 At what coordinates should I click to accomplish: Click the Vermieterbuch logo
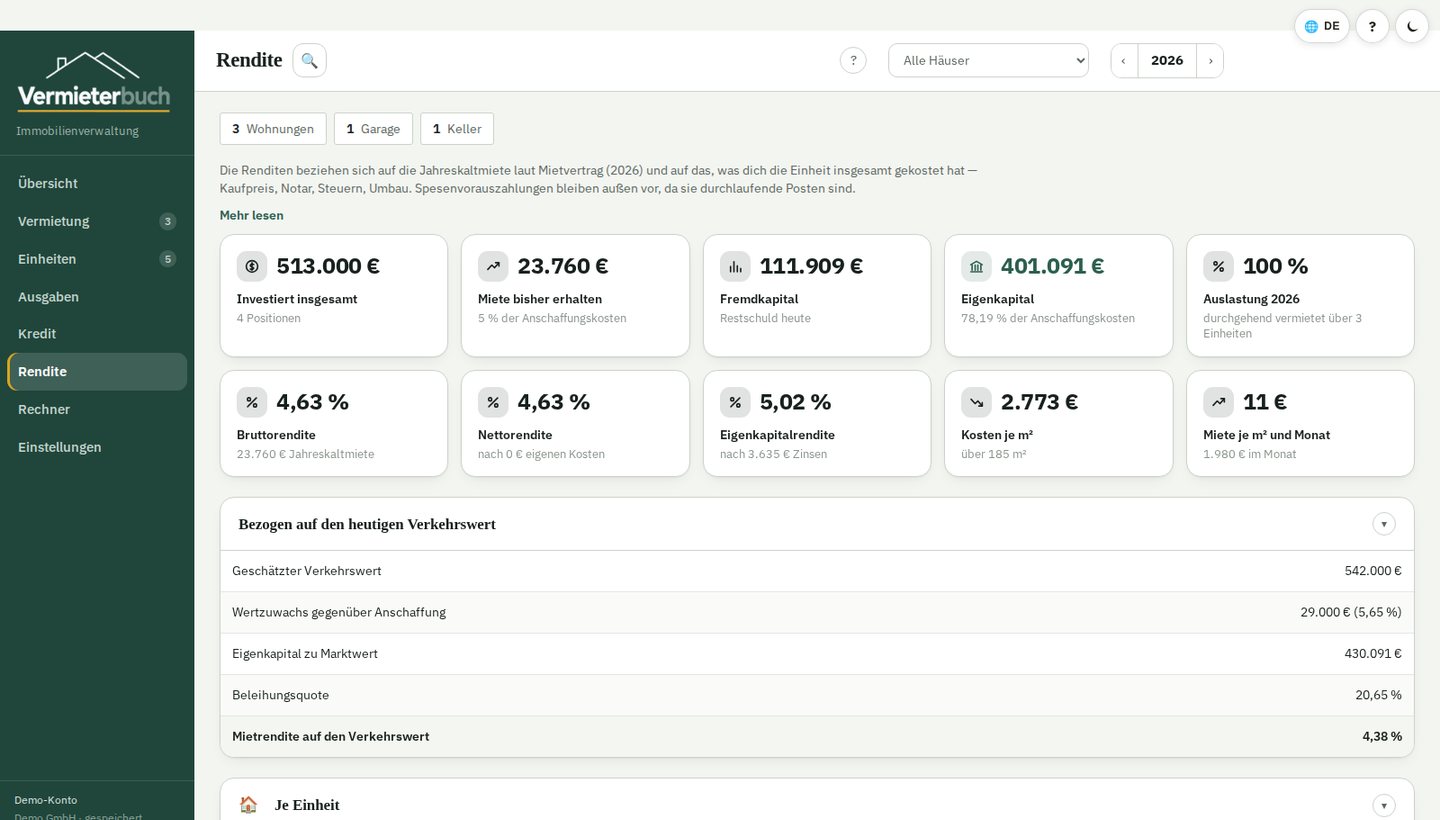[x=93, y=81]
